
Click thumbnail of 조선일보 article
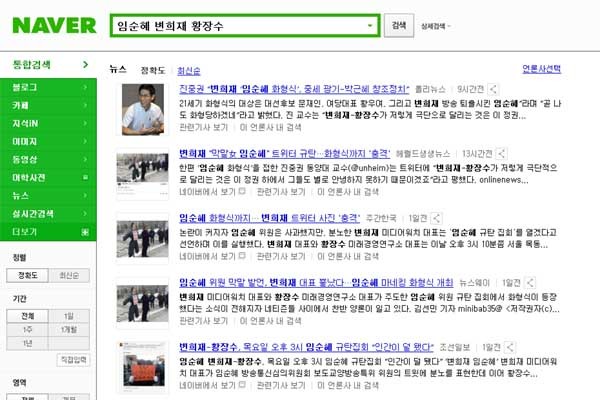point(142,367)
